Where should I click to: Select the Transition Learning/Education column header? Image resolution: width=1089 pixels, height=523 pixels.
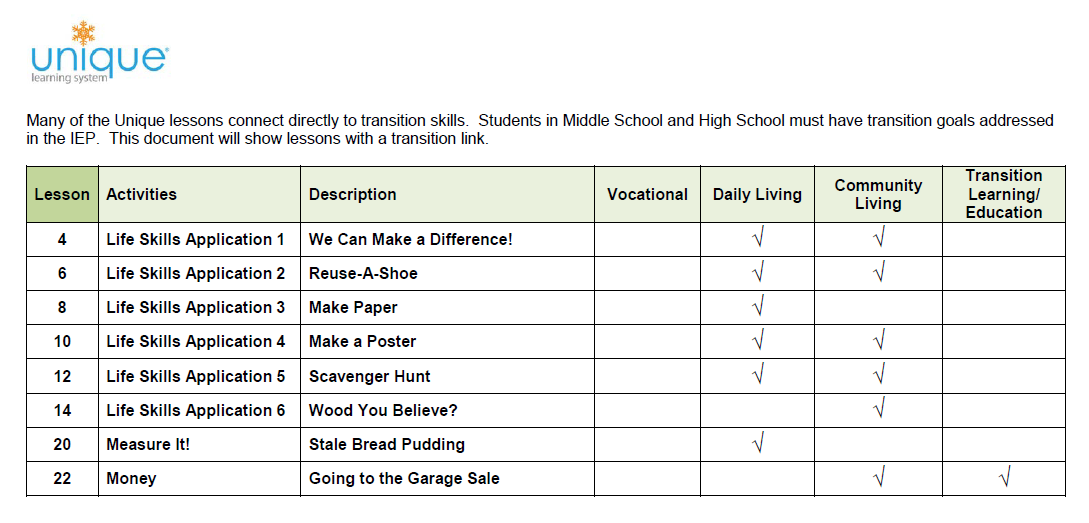tap(1004, 194)
